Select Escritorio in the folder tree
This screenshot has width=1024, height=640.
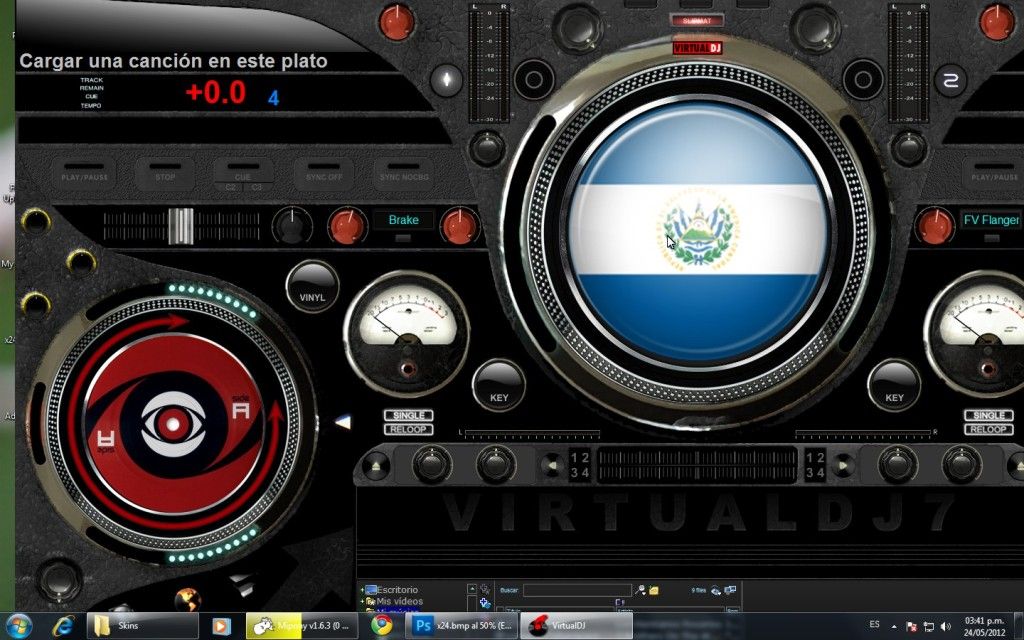(x=397, y=590)
